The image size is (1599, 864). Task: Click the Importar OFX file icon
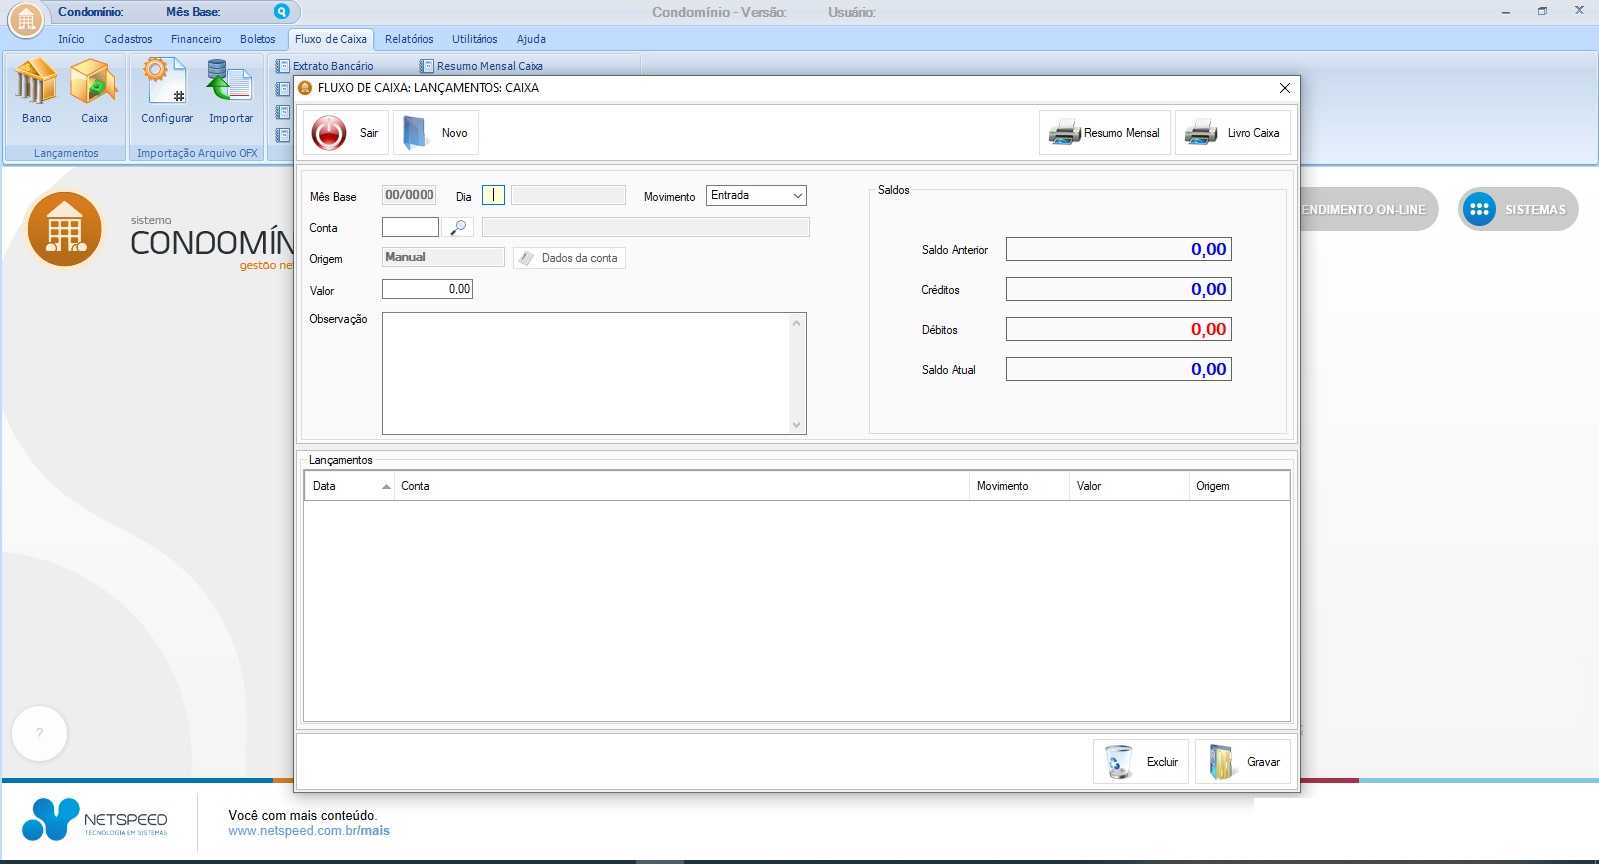point(230,92)
